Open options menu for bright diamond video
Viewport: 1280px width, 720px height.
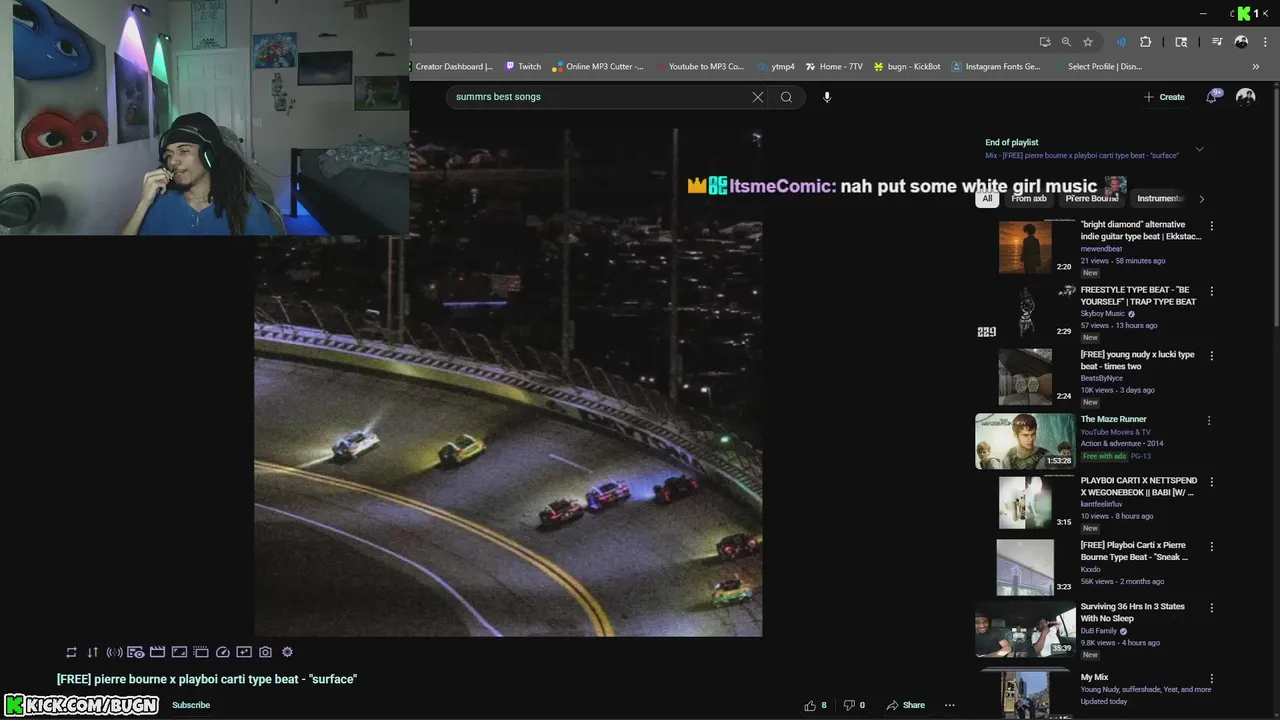(x=1211, y=226)
